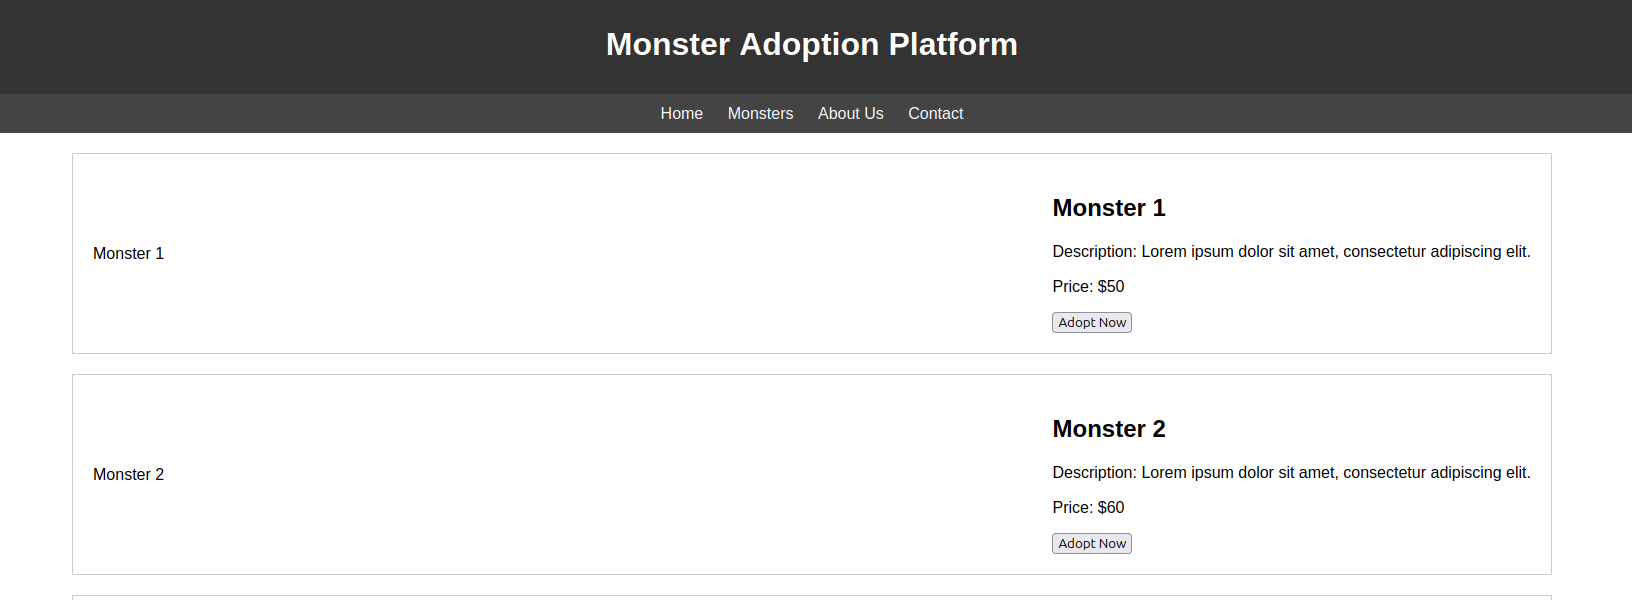This screenshot has width=1632, height=600.
Task: Select the bold Monster 2 heading
Action: tap(1108, 429)
